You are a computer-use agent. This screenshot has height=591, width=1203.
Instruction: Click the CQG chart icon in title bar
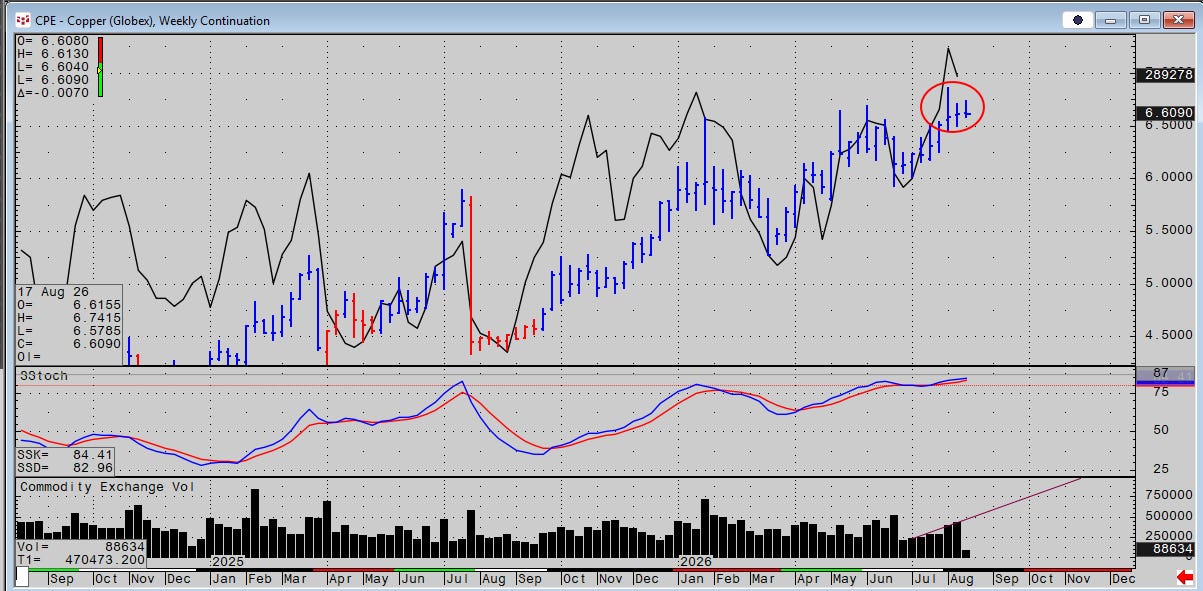[x=23, y=19]
